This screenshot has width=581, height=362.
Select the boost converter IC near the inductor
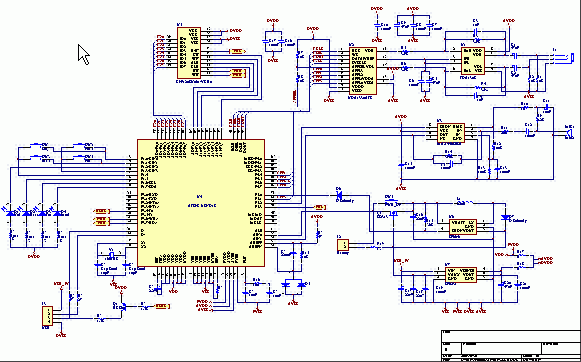(463, 226)
